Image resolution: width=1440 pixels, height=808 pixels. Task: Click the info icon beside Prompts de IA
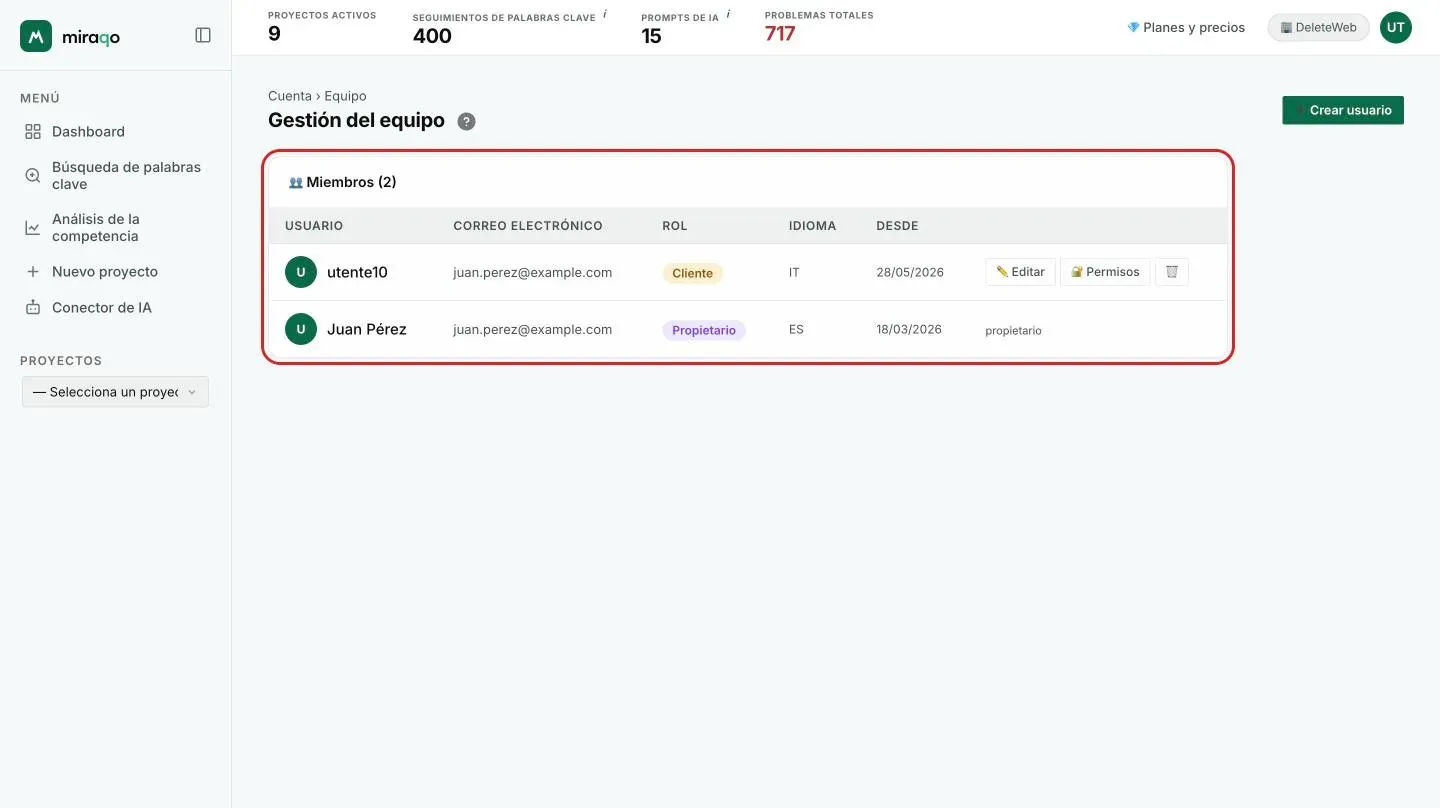[x=728, y=14]
